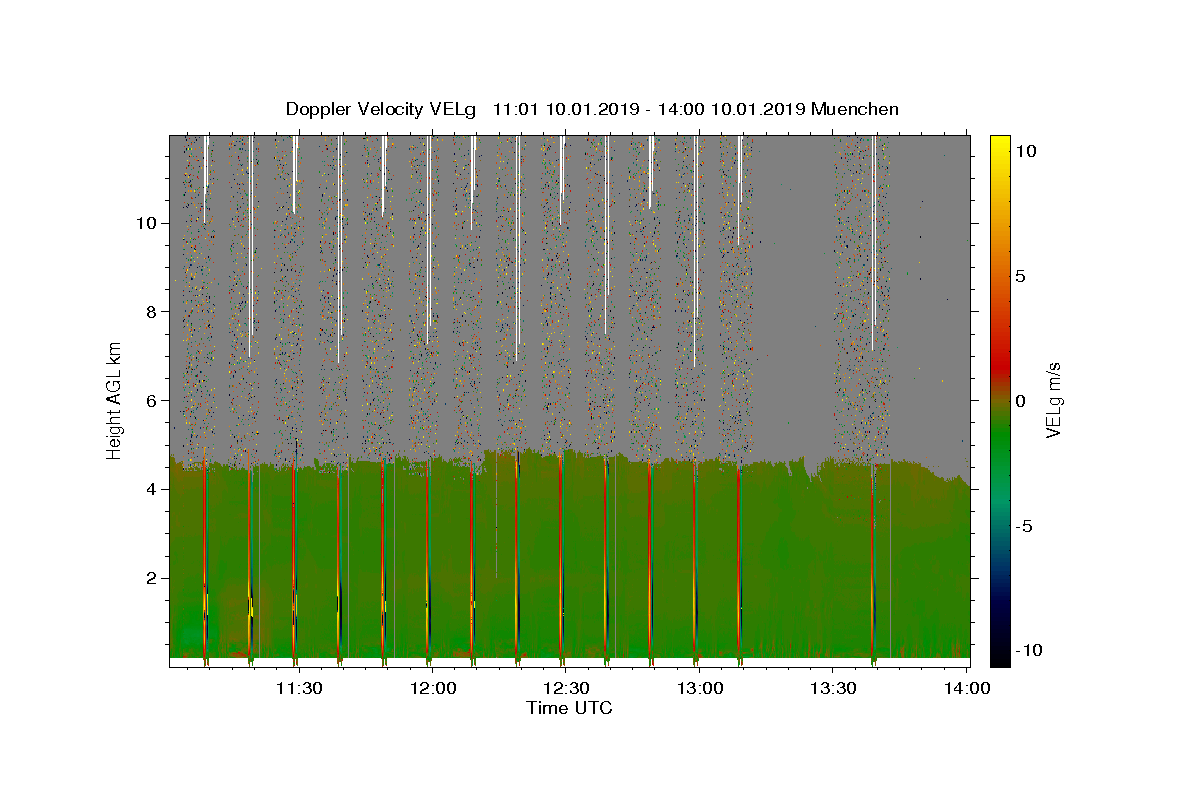Click the black bottom end of the colorbar
This screenshot has height=800, width=1200.
pos(1000,655)
